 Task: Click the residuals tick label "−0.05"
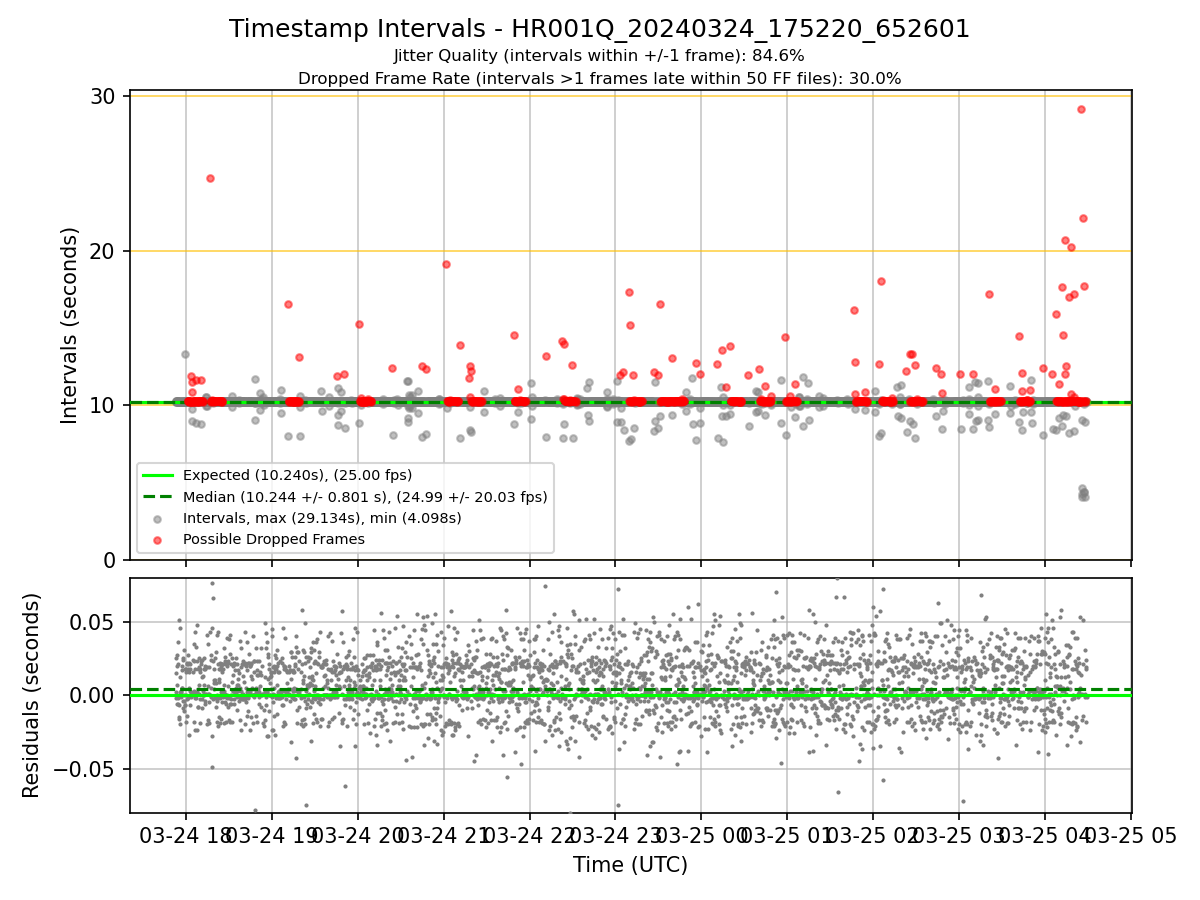click(86, 769)
